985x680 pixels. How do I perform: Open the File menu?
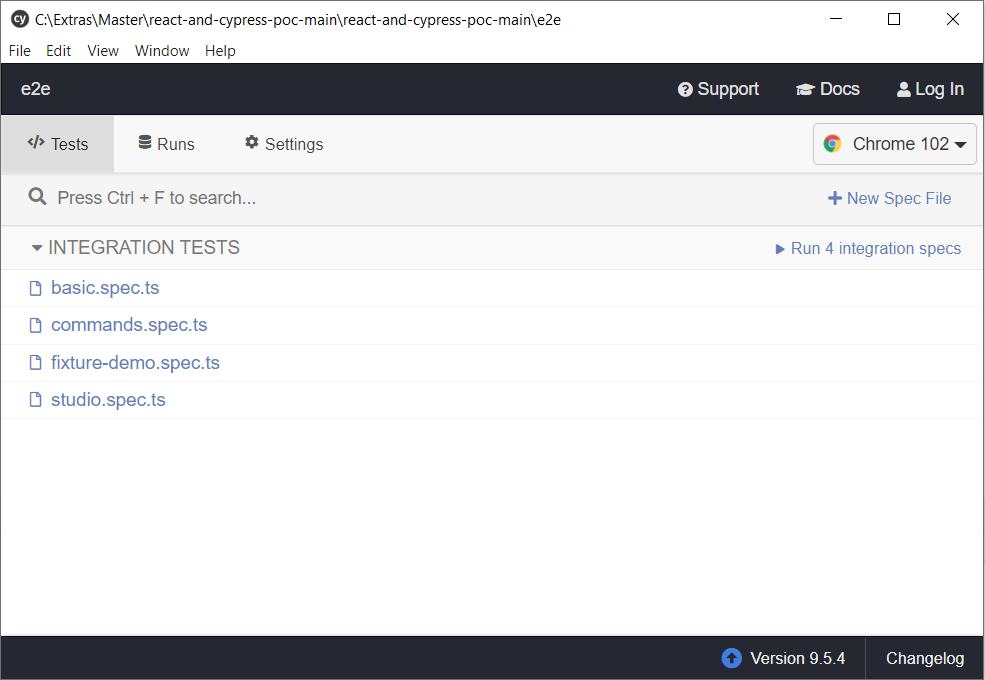[x=19, y=50]
